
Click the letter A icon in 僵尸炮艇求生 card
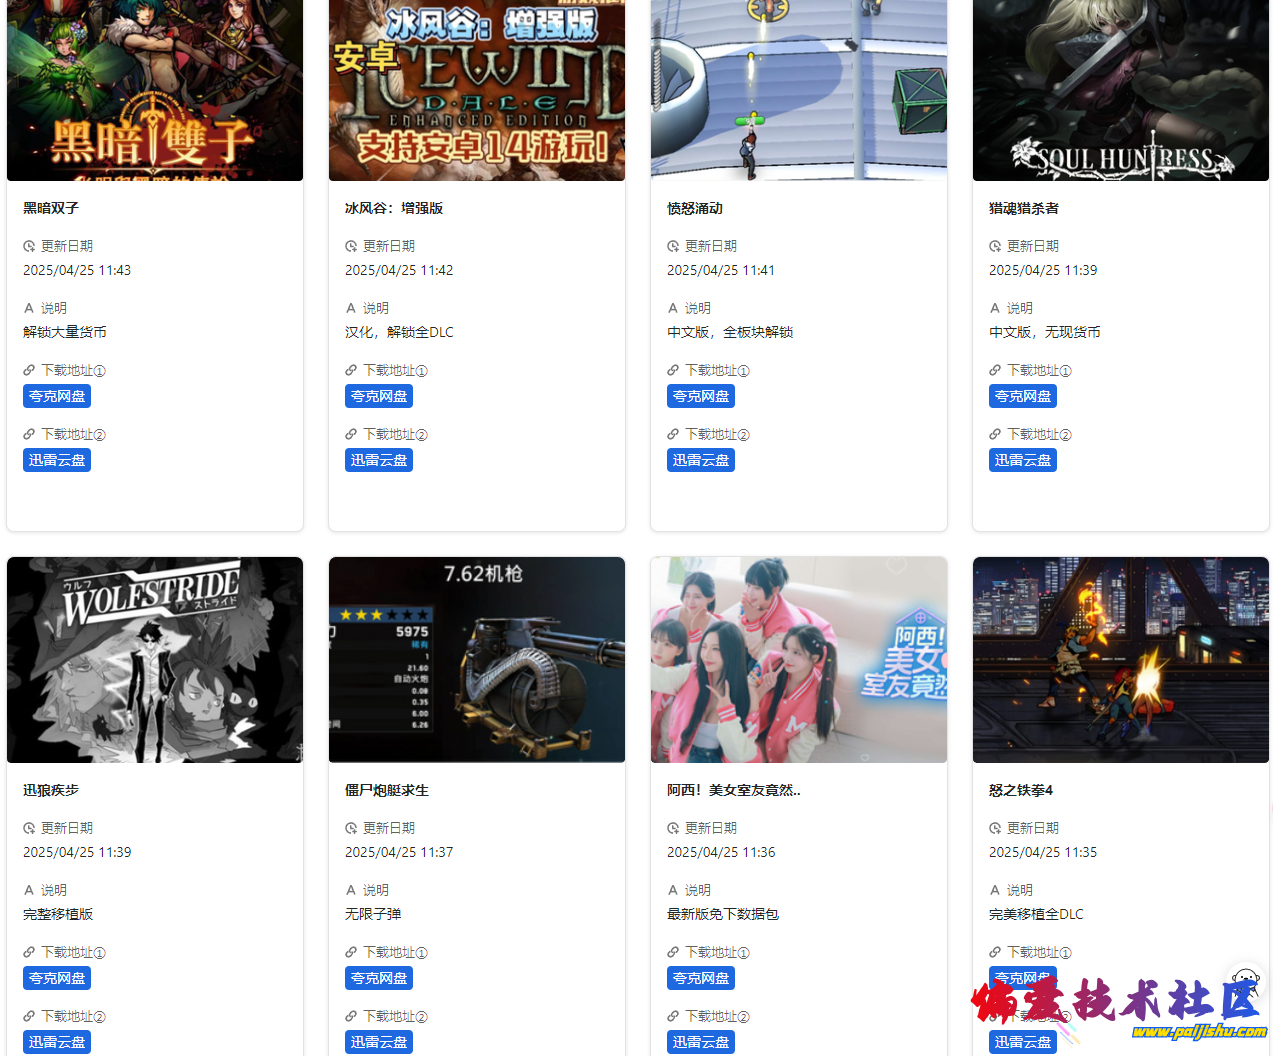click(351, 890)
